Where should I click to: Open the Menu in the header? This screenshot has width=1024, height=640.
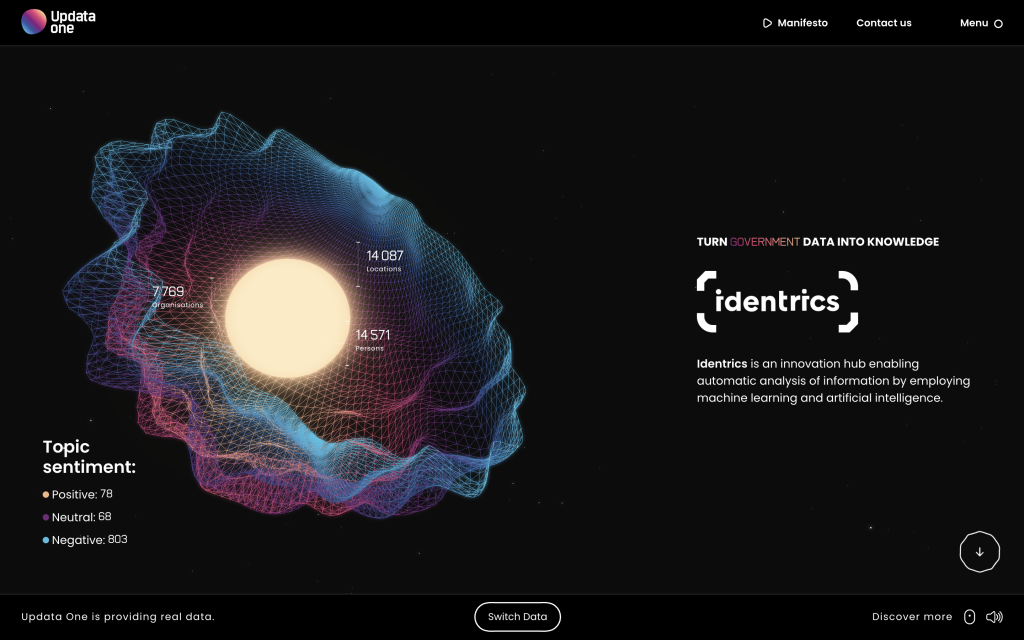point(981,23)
